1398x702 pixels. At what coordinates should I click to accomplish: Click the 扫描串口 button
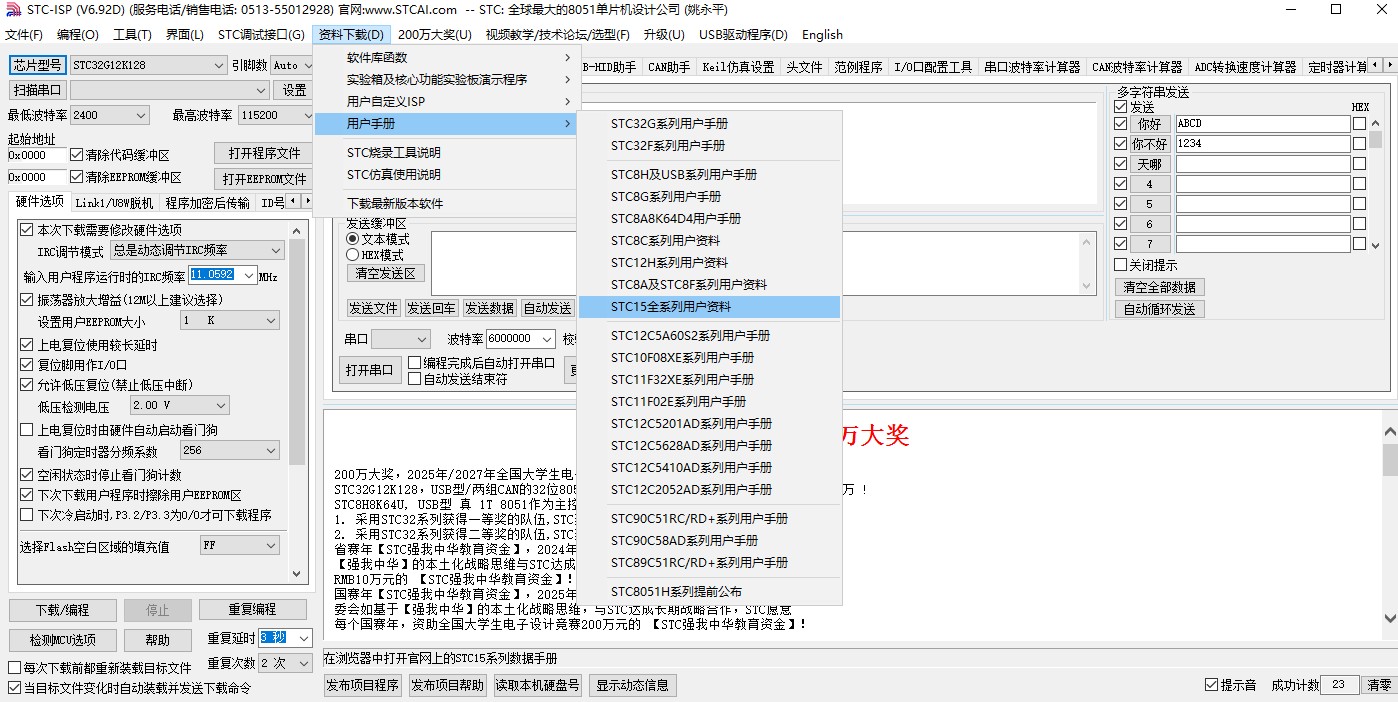coord(38,90)
